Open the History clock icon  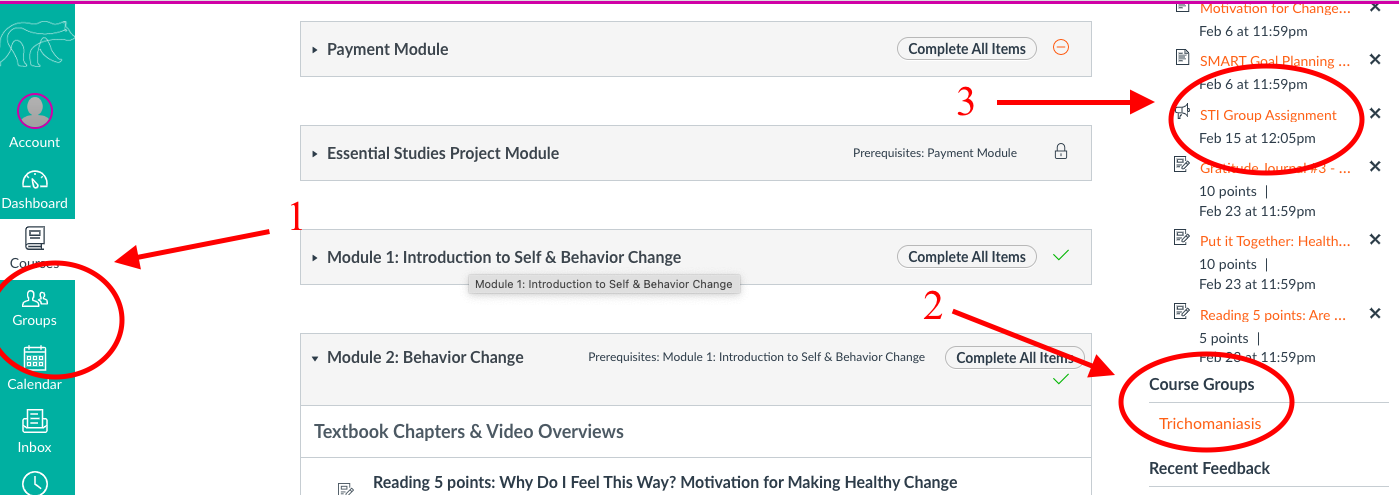tap(35, 481)
